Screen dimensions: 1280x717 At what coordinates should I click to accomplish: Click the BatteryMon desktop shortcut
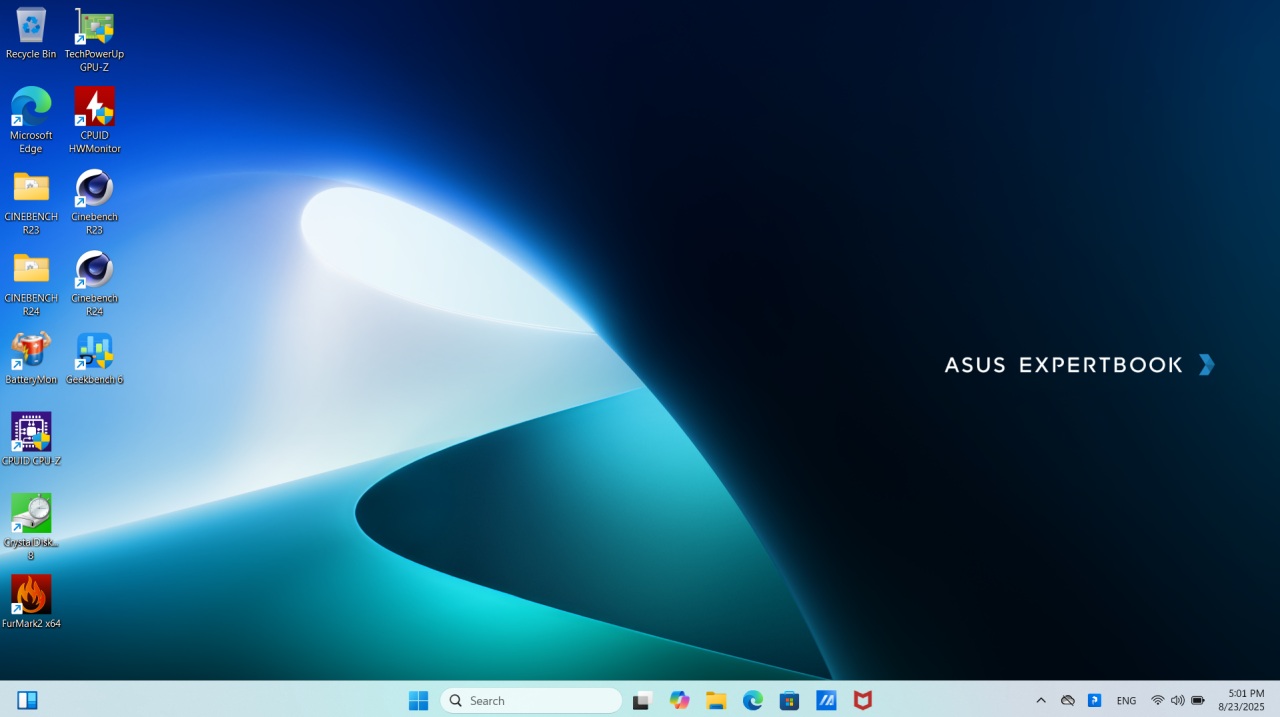coord(31,352)
